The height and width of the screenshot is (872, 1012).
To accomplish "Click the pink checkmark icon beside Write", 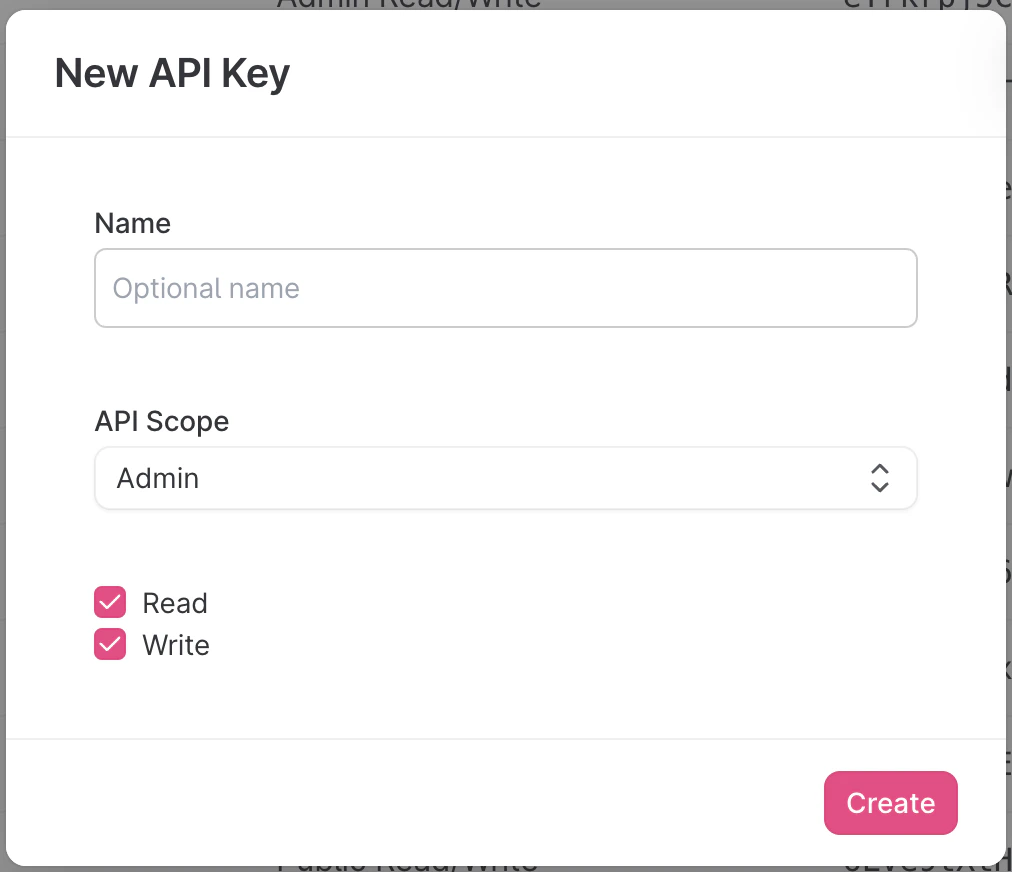I will tap(109, 644).
